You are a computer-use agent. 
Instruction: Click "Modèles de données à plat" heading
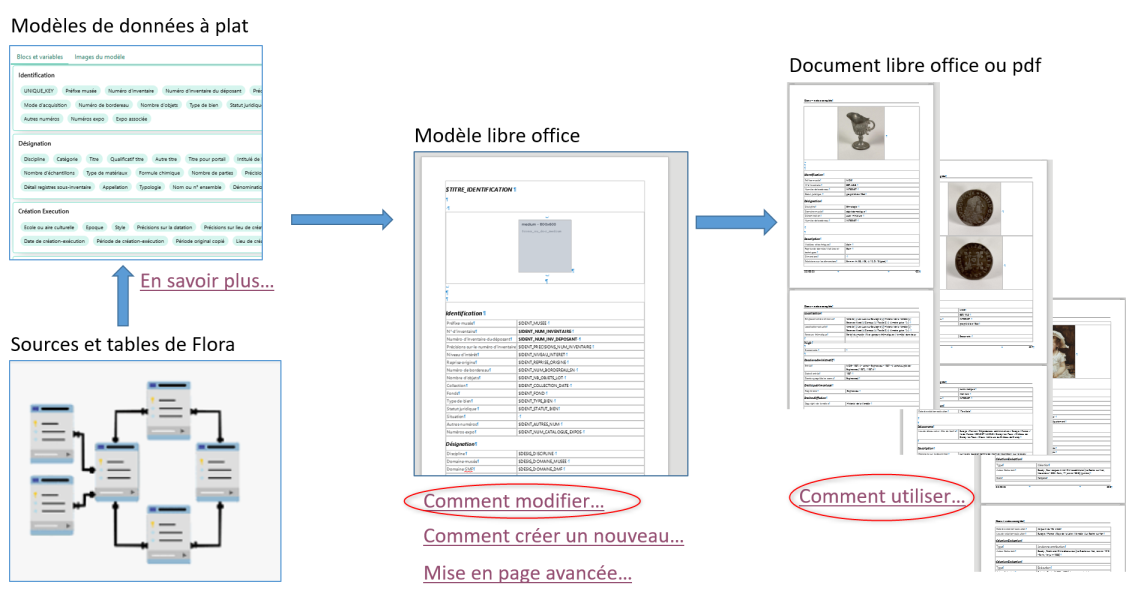(129, 26)
